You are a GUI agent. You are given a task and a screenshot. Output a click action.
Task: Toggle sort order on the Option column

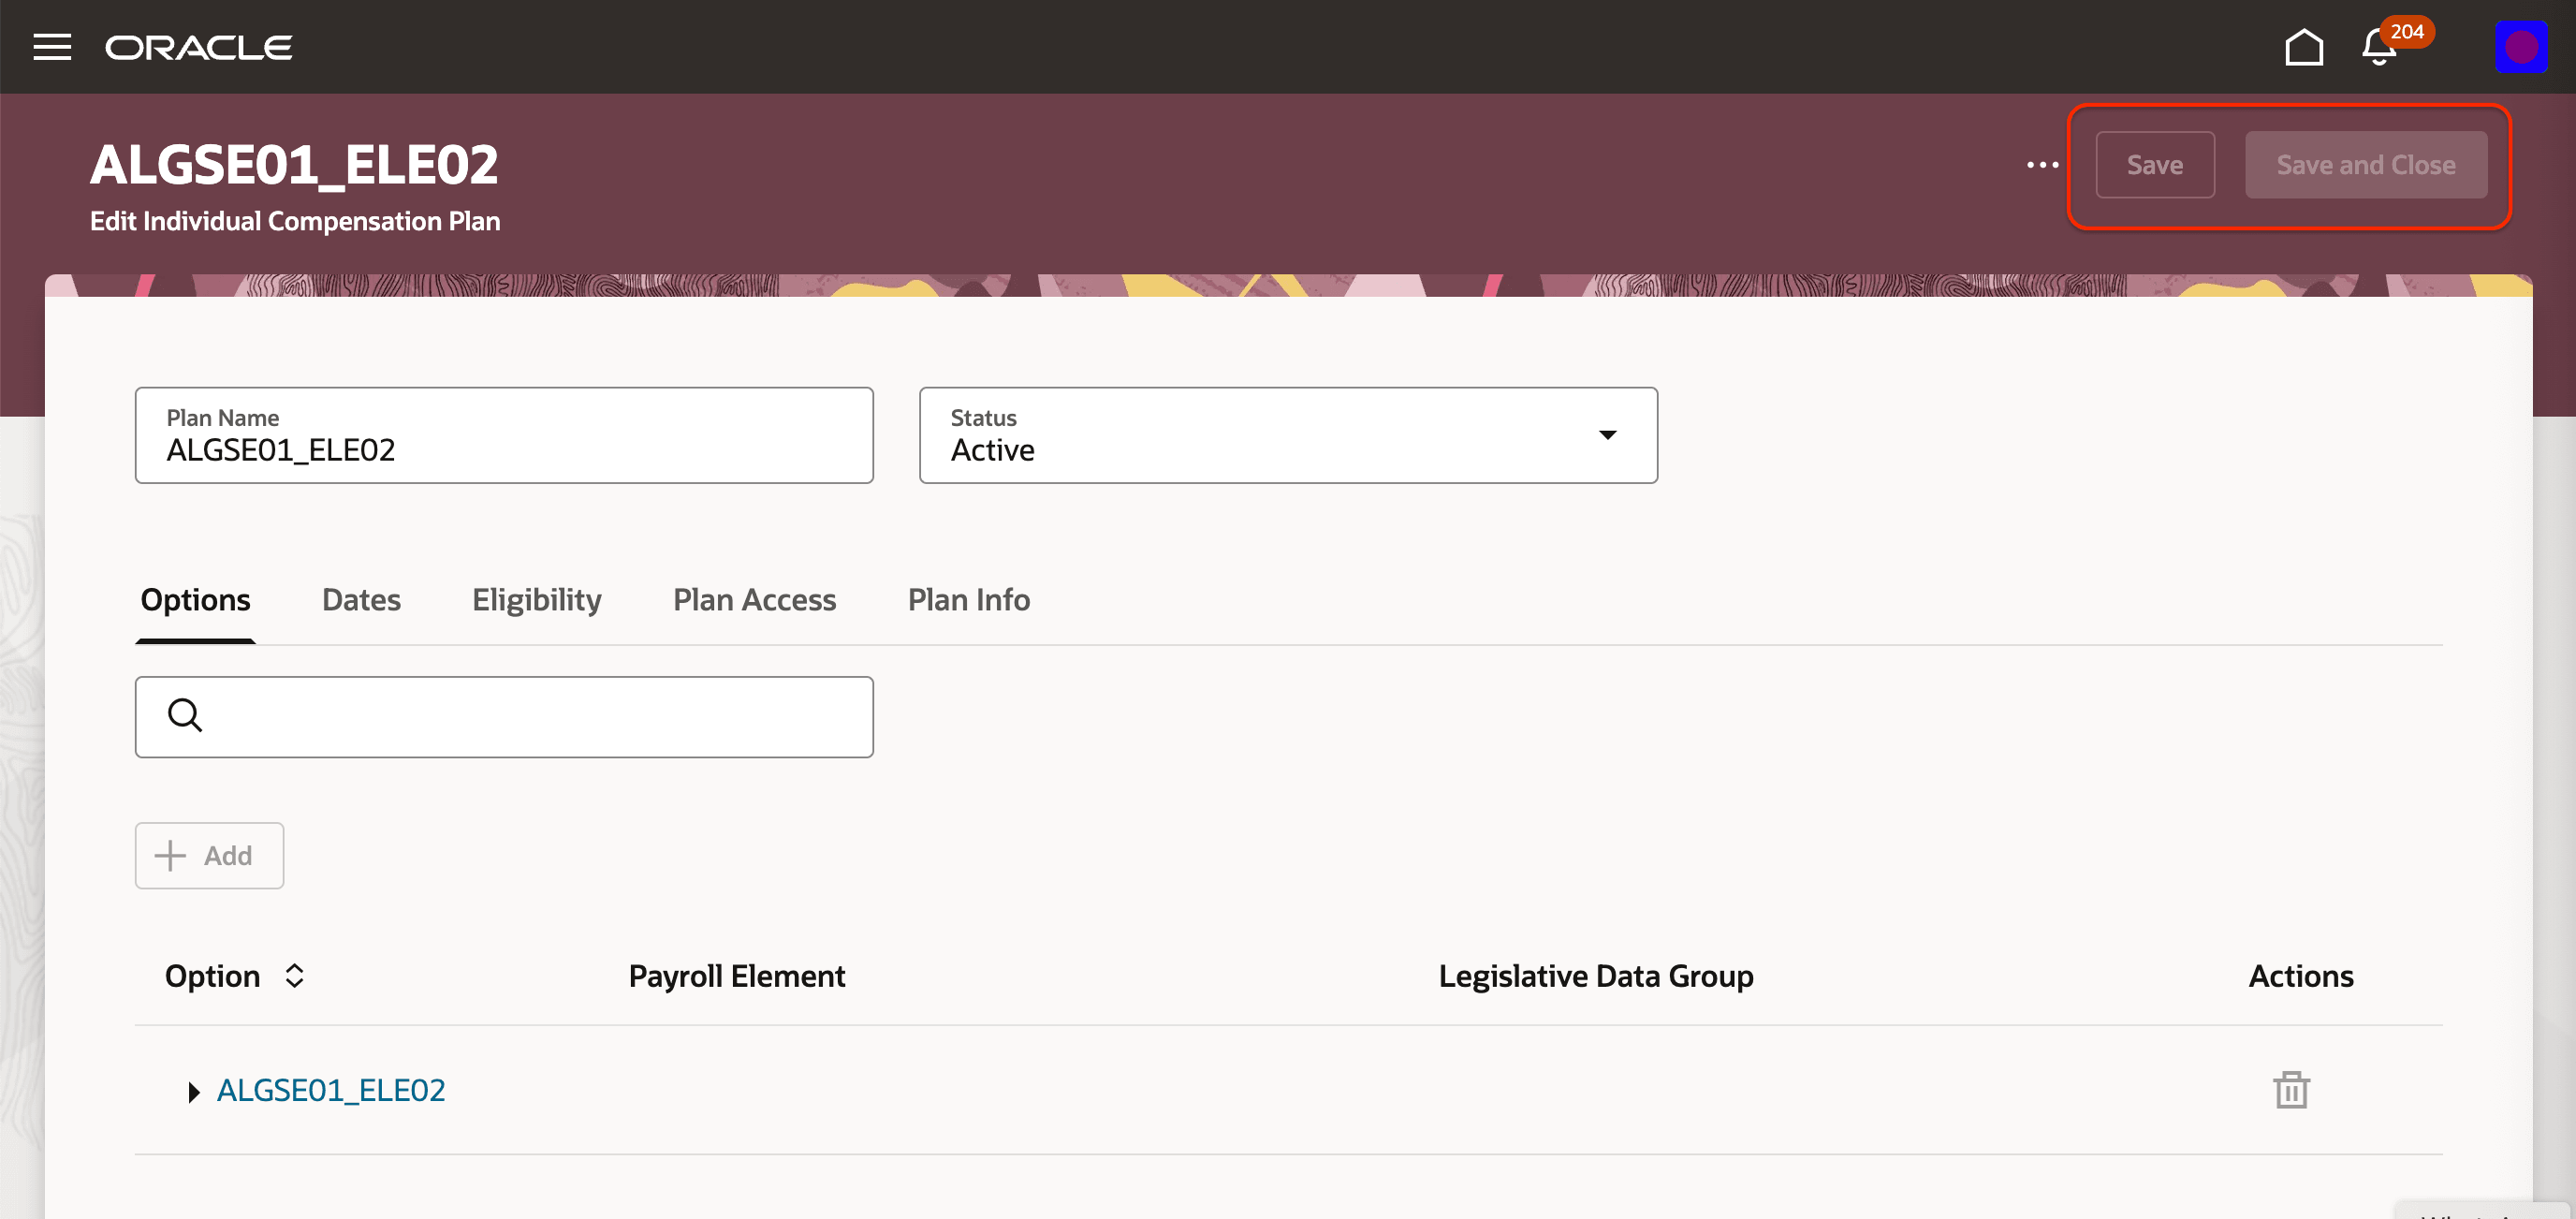click(294, 976)
